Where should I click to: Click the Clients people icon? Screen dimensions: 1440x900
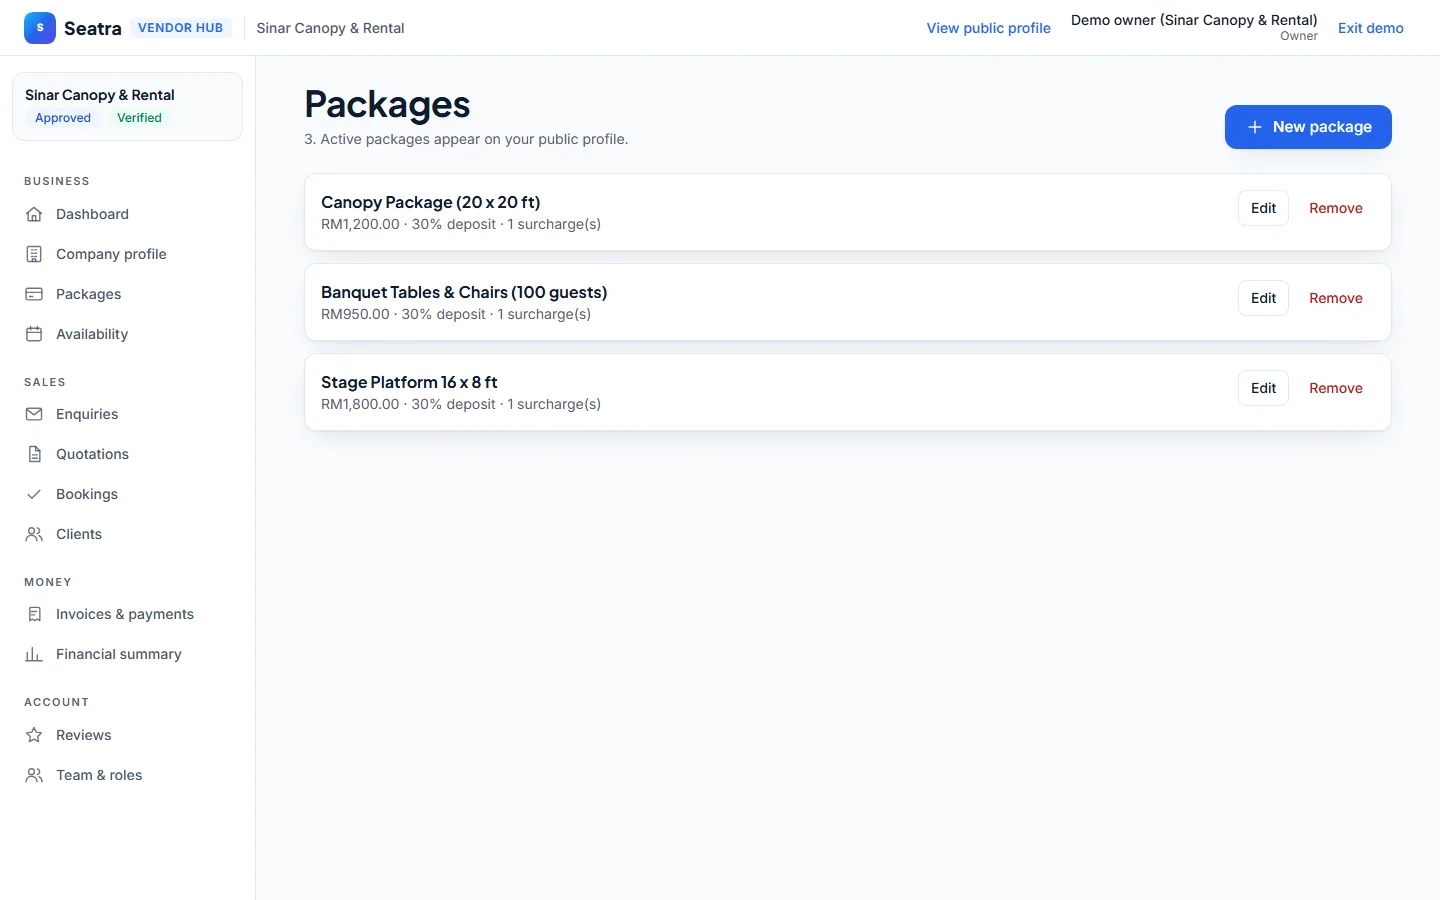pyautogui.click(x=34, y=534)
